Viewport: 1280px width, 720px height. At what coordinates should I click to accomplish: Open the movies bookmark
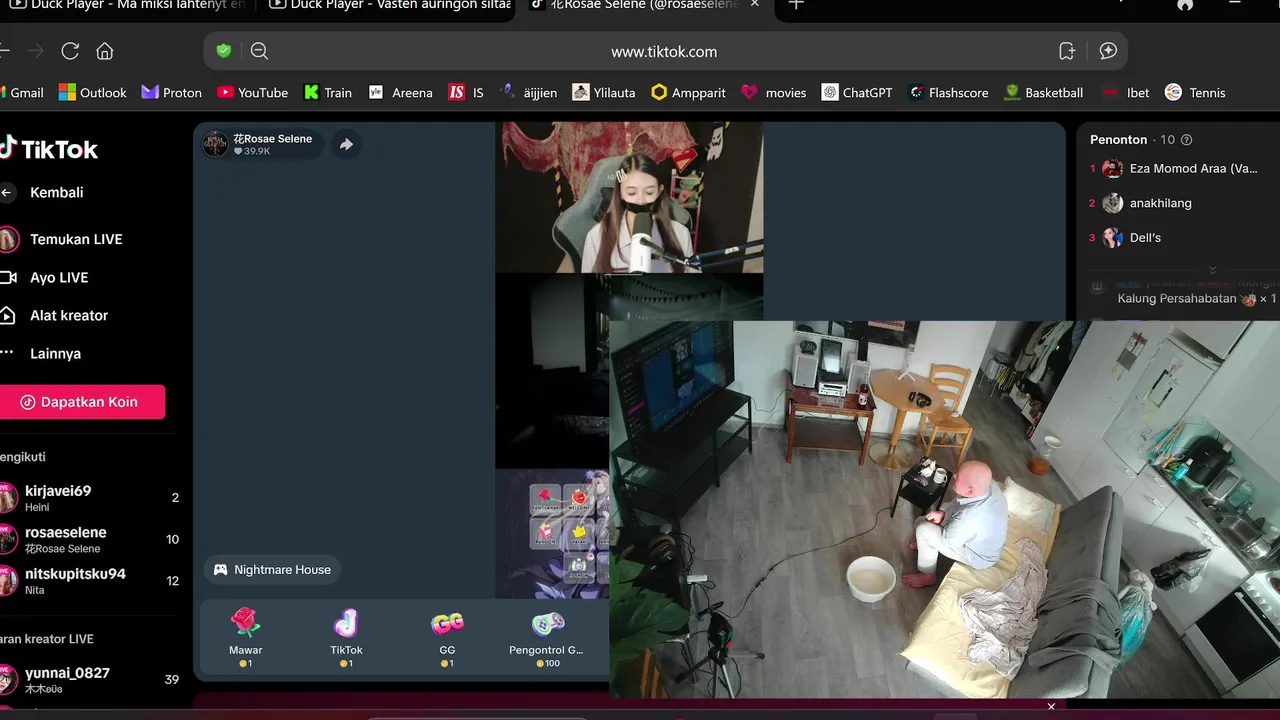[x=773, y=92]
